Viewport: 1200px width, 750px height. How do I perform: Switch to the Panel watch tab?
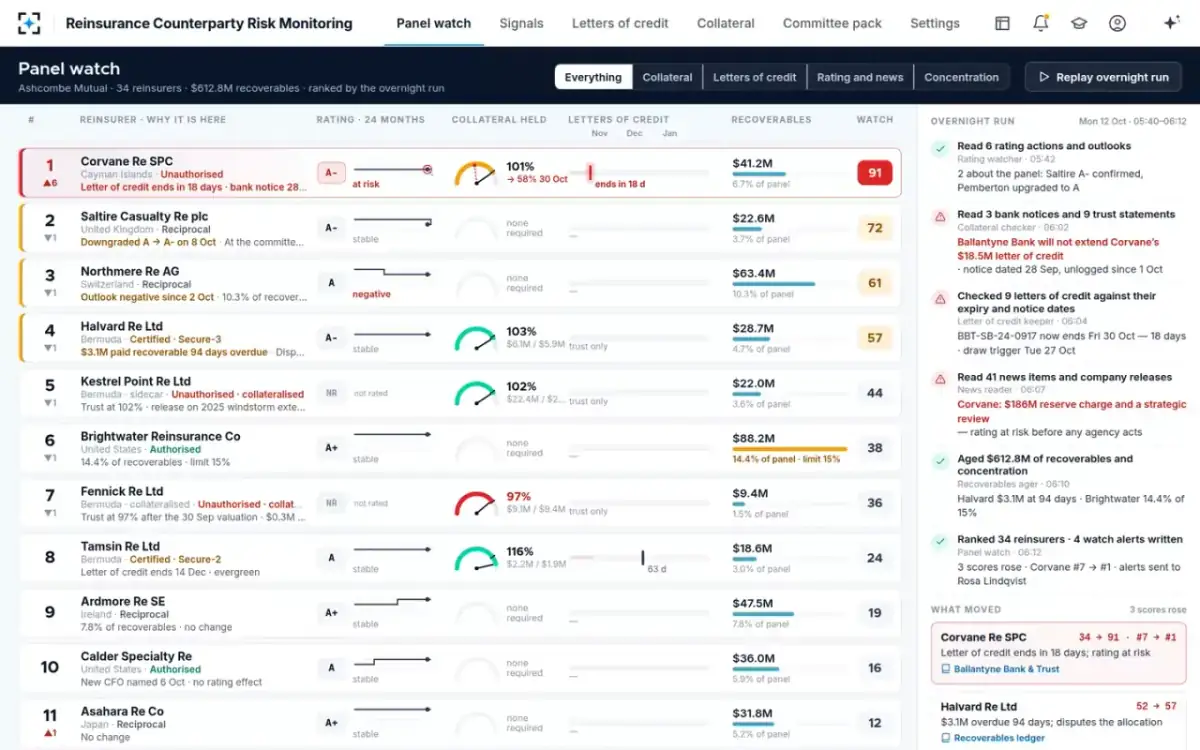point(434,23)
